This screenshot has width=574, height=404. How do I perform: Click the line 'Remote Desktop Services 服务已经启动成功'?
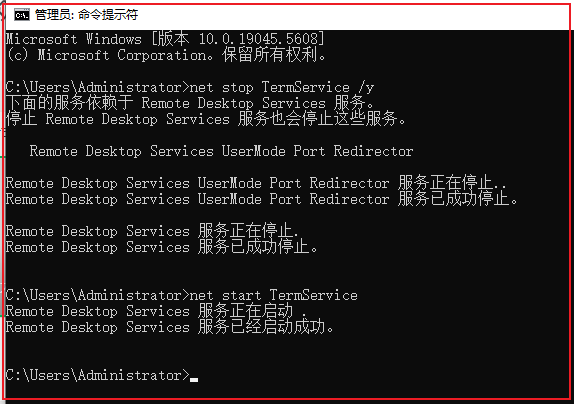point(169,327)
